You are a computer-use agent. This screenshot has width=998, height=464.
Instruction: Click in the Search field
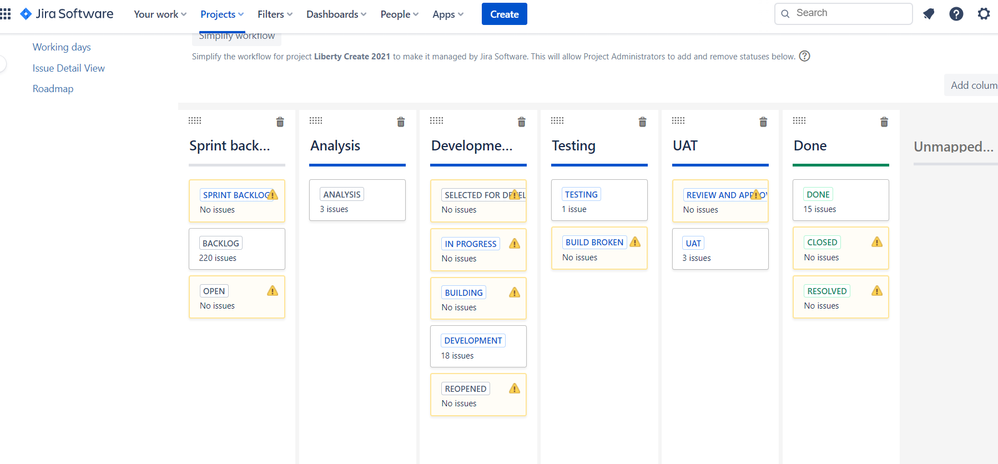843,13
